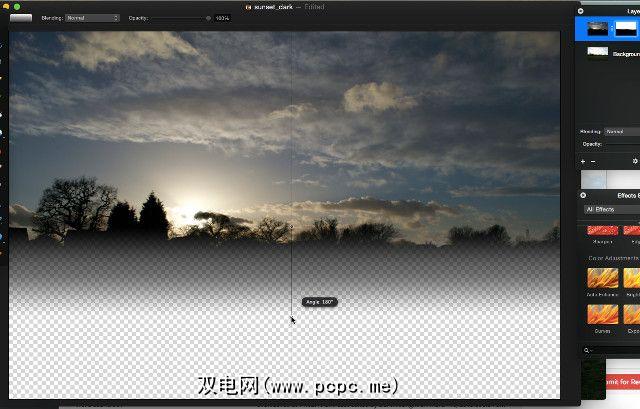
Task: Adjust the toolbar Opacity slider
Action: 181,18
